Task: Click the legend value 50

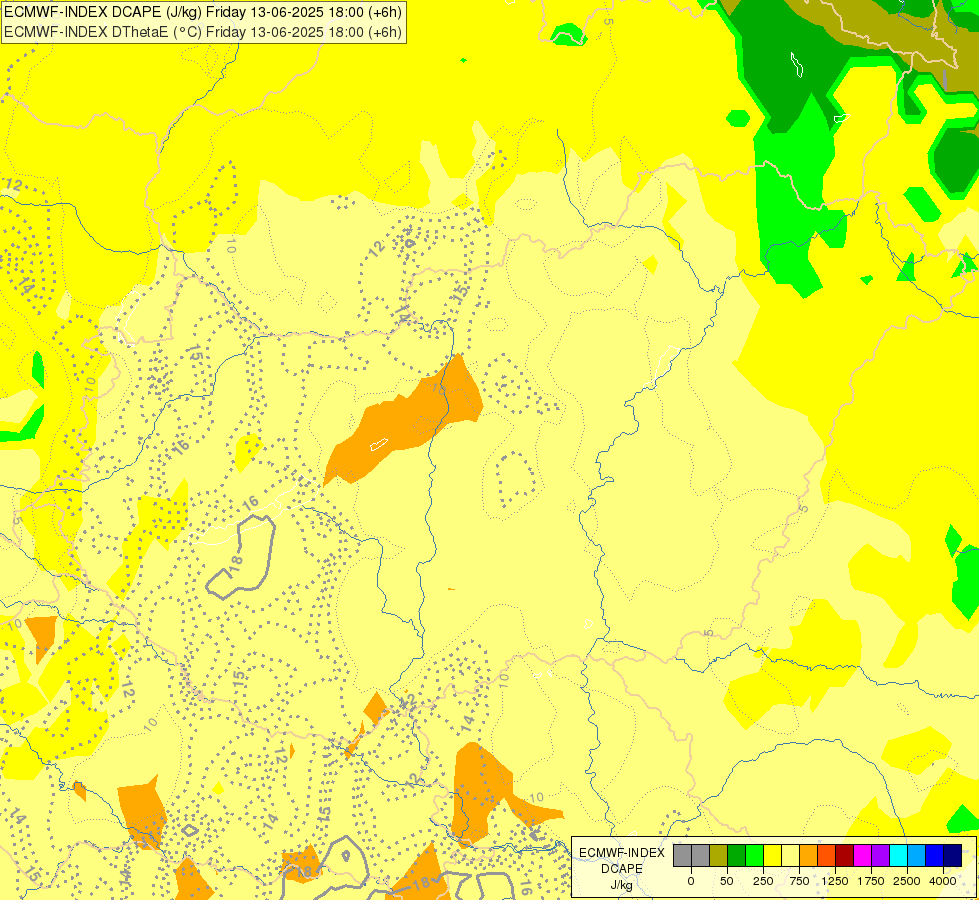Action: point(727,881)
